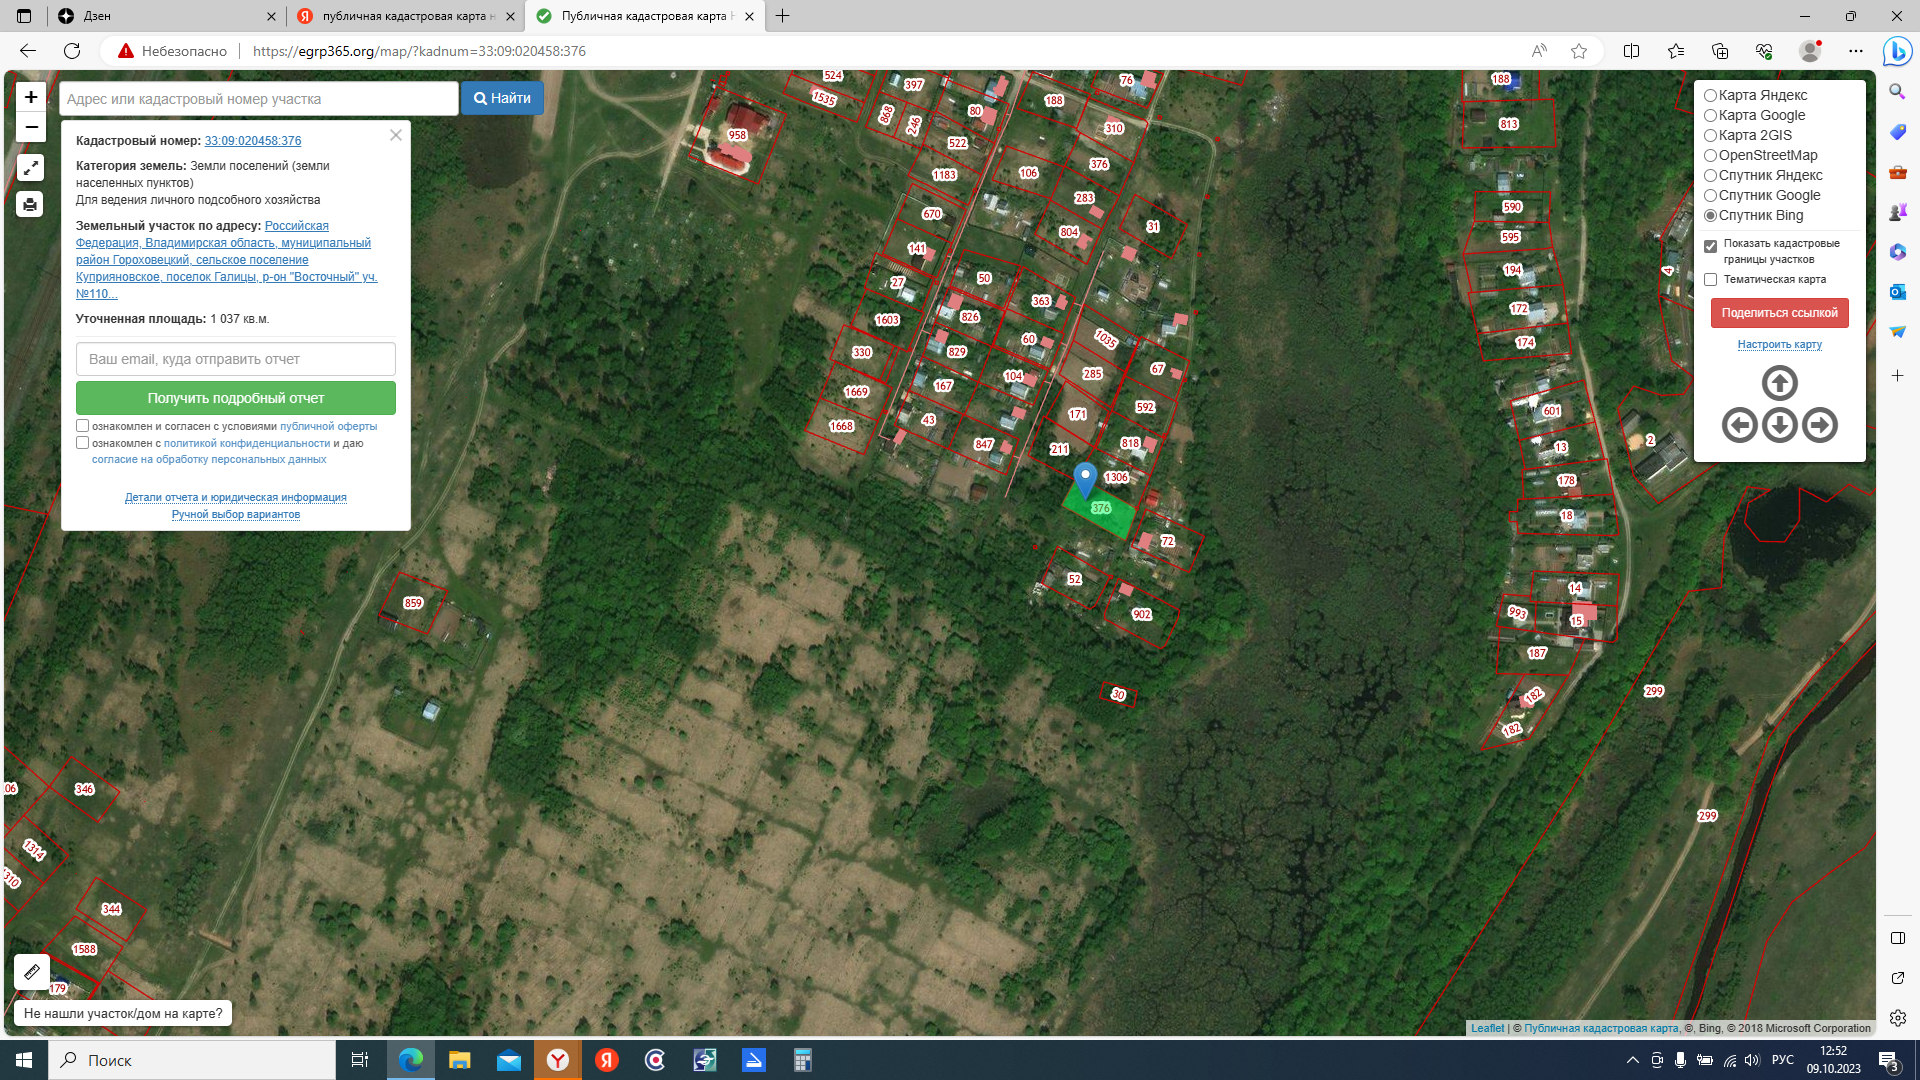The height and width of the screenshot is (1080, 1920).
Task: Uncheck show cadastral boundaries checkbox
Action: pyautogui.click(x=1711, y=246)
